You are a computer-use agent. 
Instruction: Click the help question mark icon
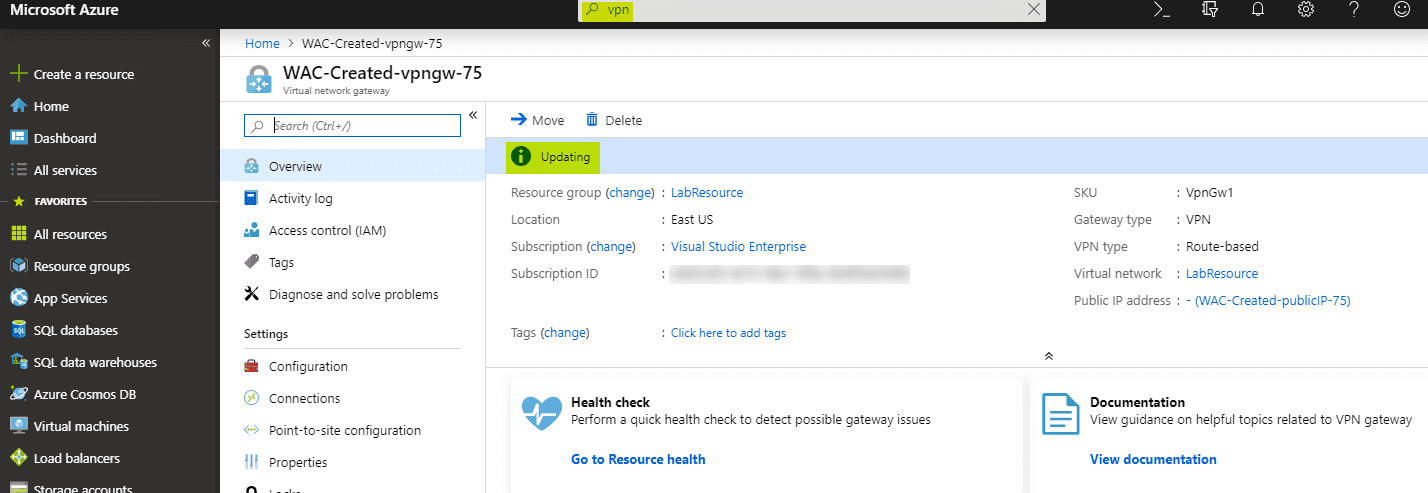(1353, 10)
